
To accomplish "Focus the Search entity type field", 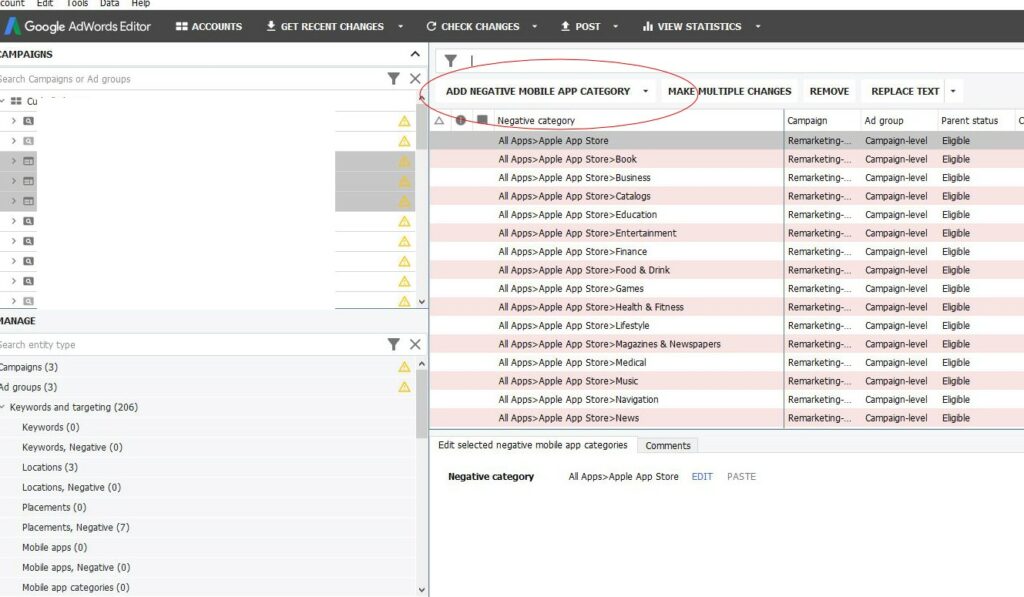I will (x=189, y=345).
